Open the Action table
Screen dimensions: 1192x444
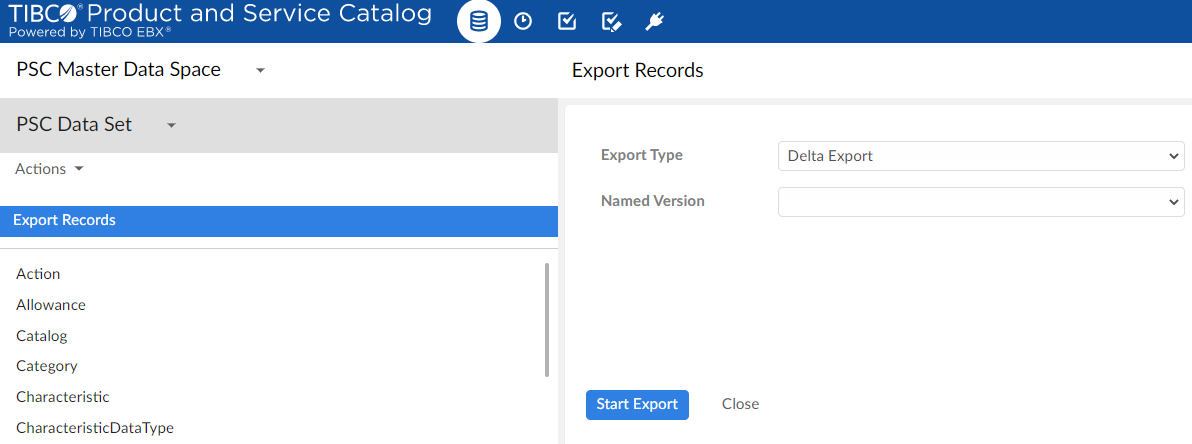[38, 274]
